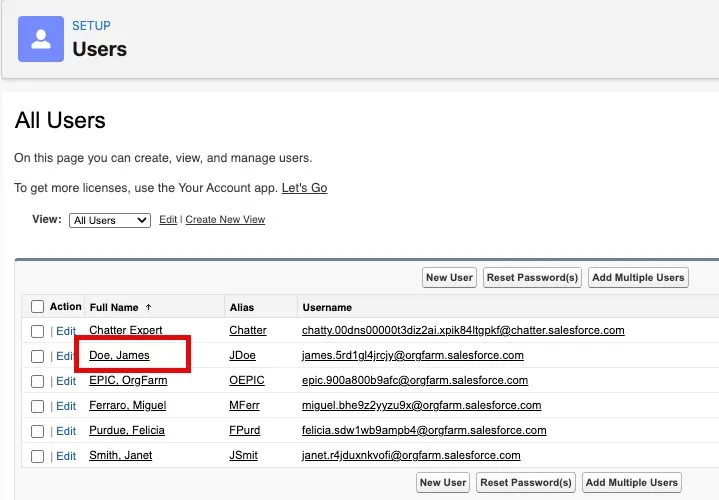Open the Purdue, Felicia user record
Viewport: 719px width, 500px height.
coord(127,430)
